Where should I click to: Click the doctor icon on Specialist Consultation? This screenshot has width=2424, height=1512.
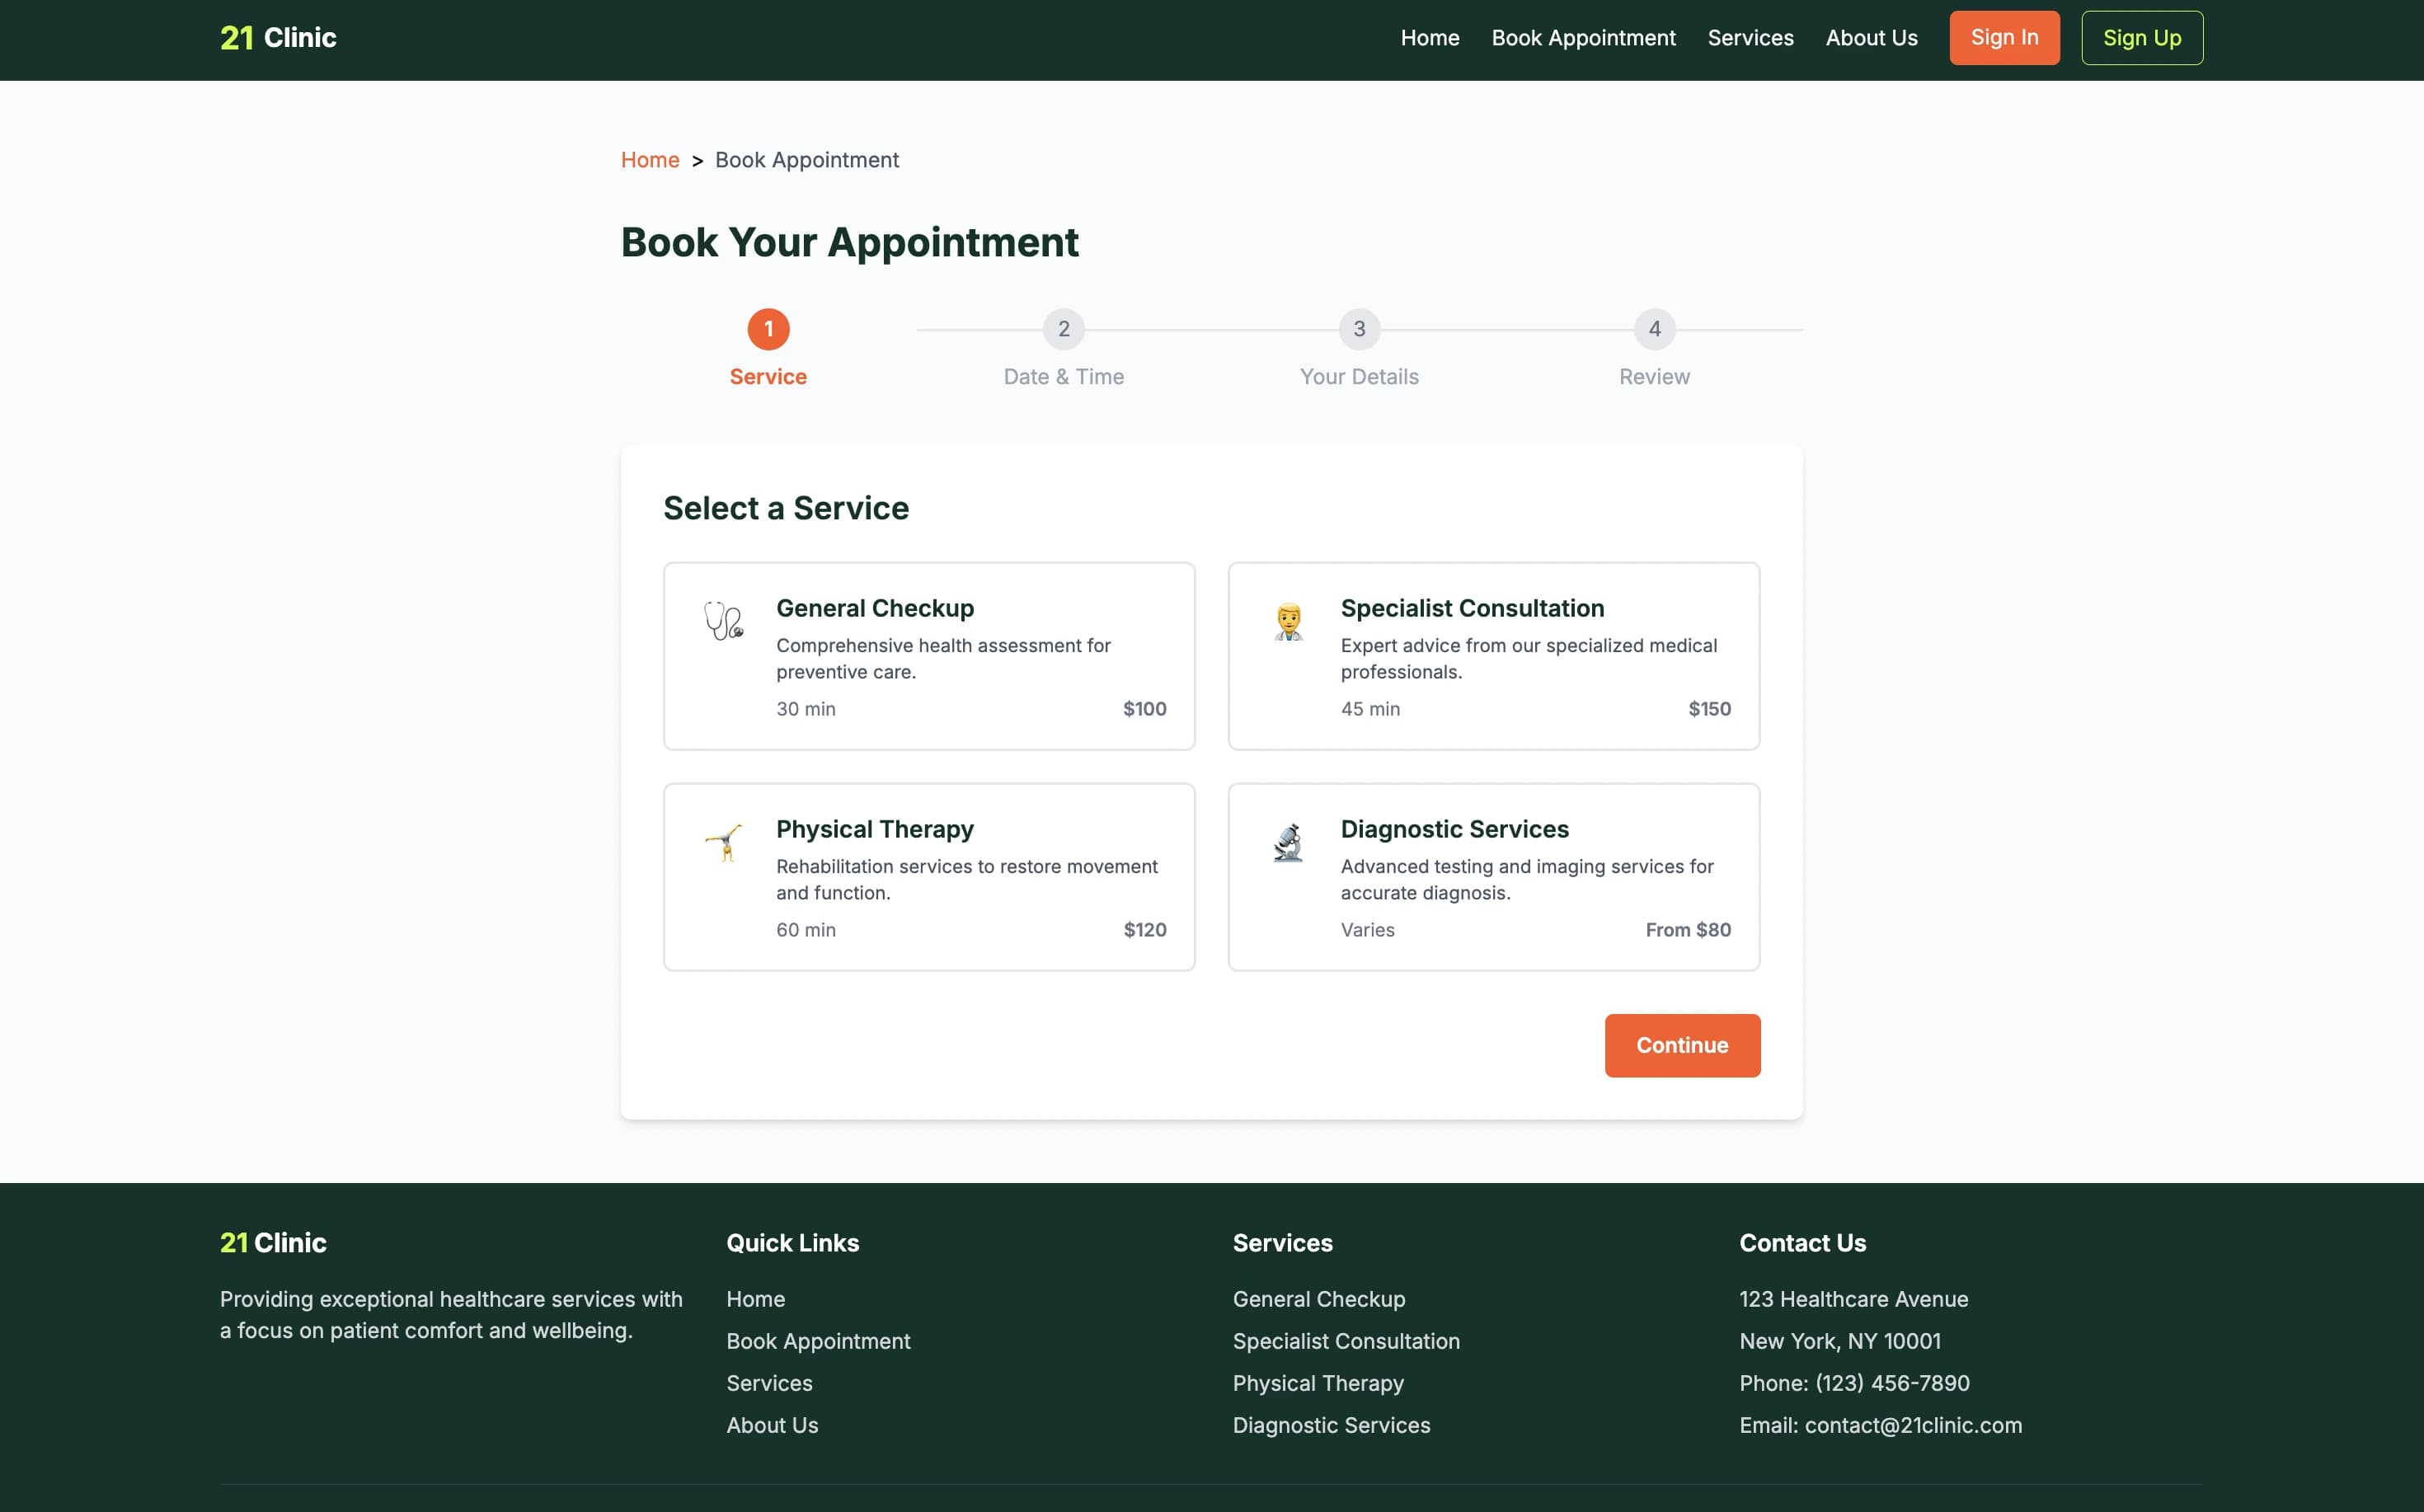pos(1287,621)
